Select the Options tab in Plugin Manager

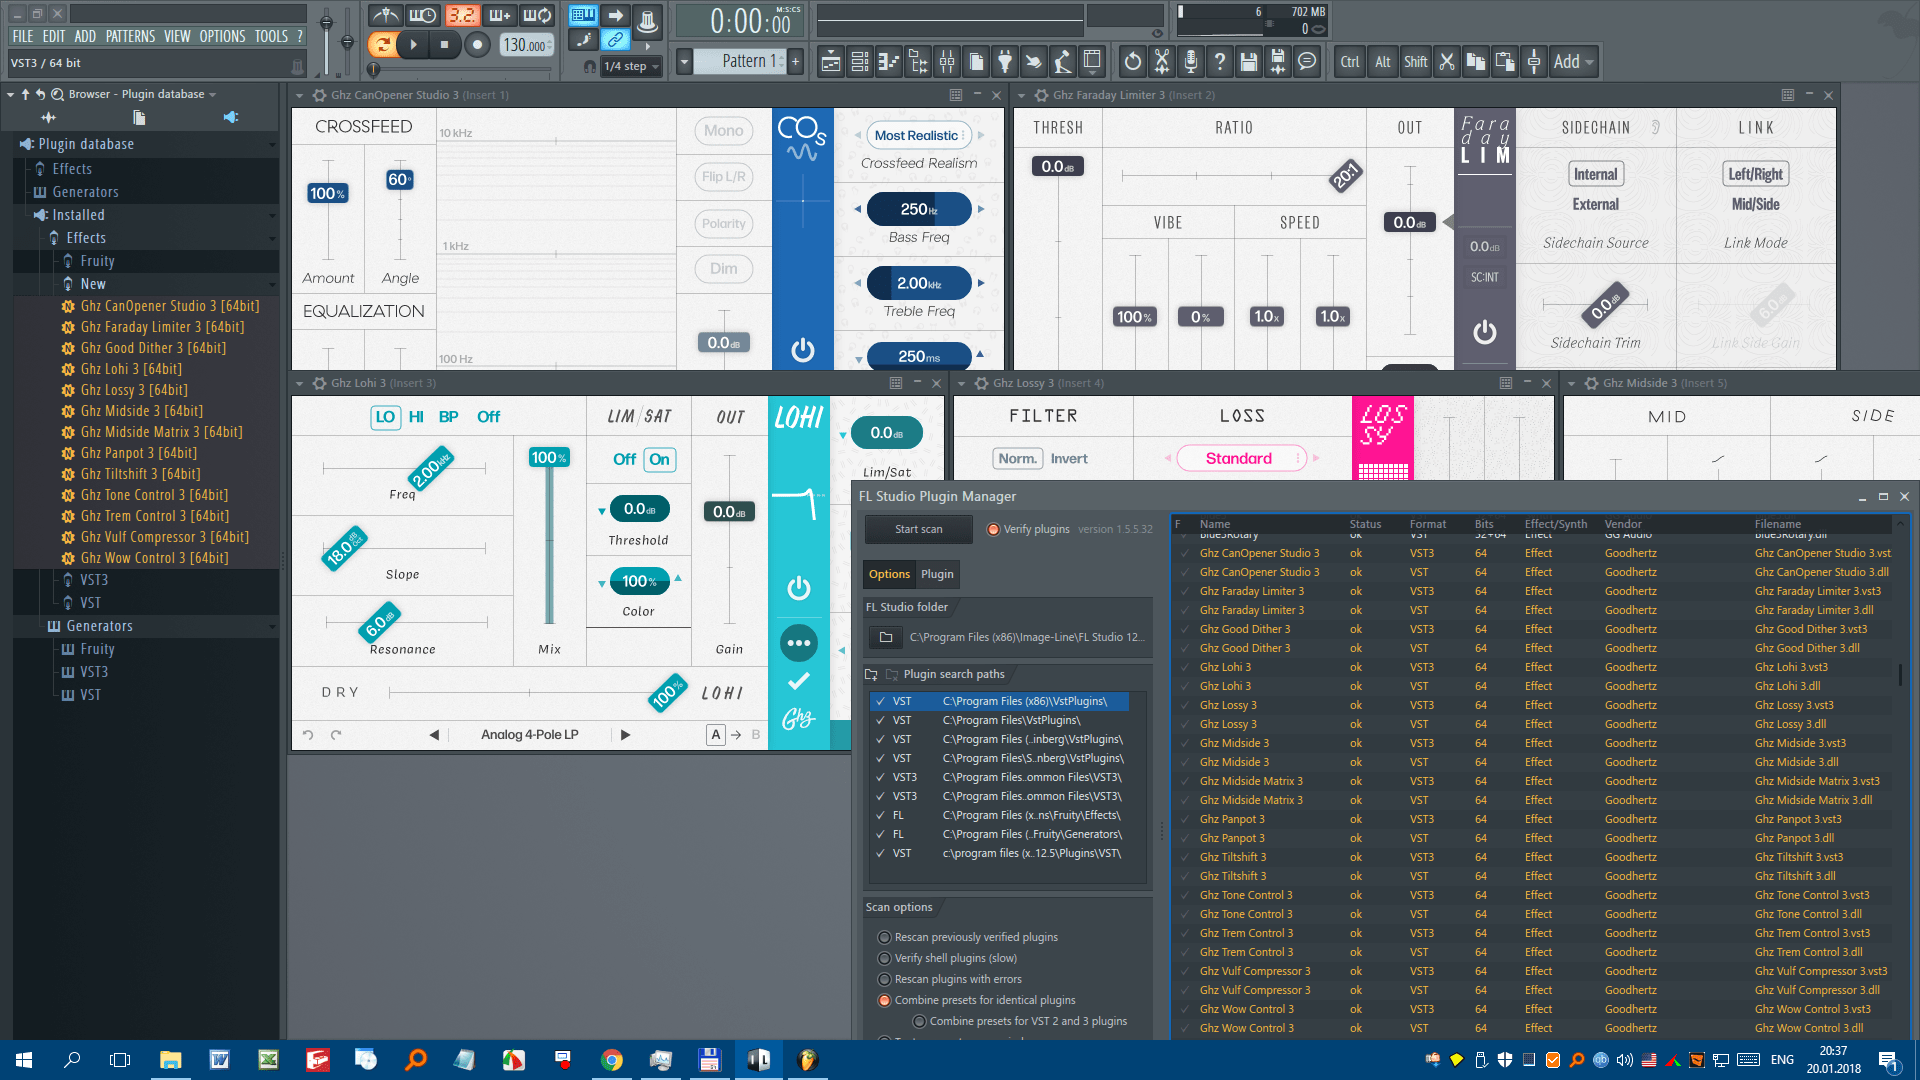889,575
